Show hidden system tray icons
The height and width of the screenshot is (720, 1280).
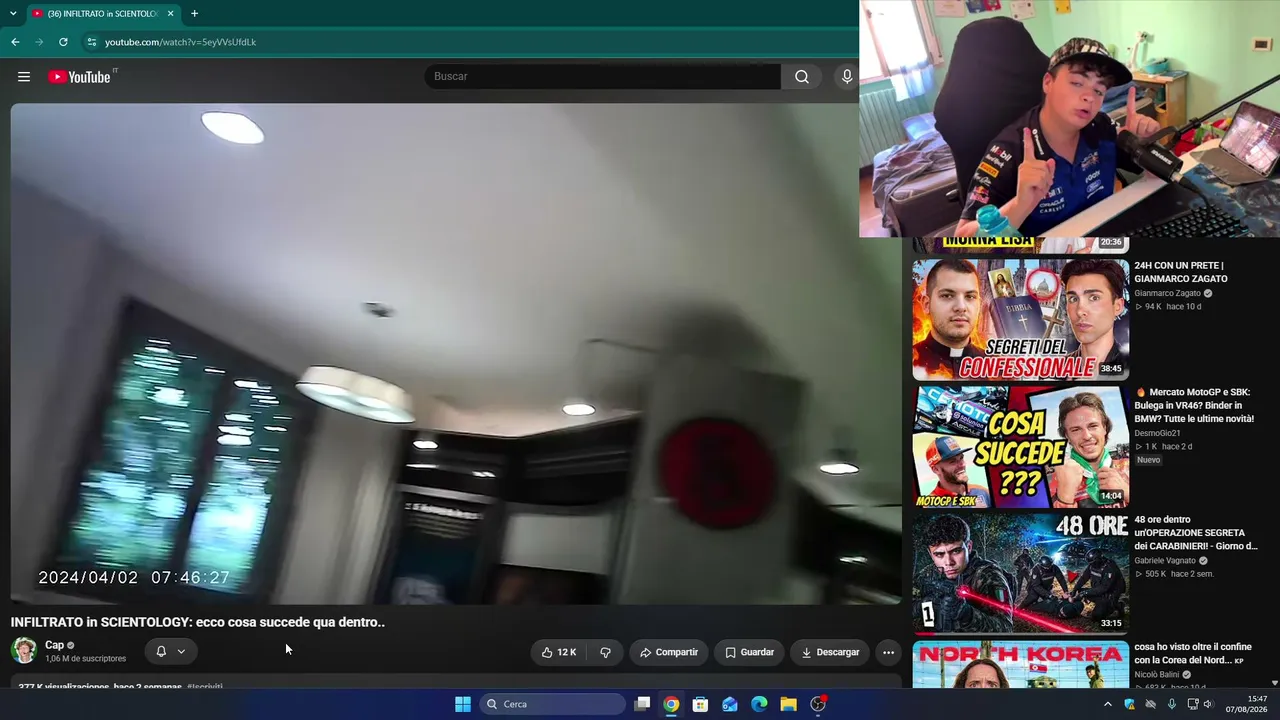click(1107, 704)
